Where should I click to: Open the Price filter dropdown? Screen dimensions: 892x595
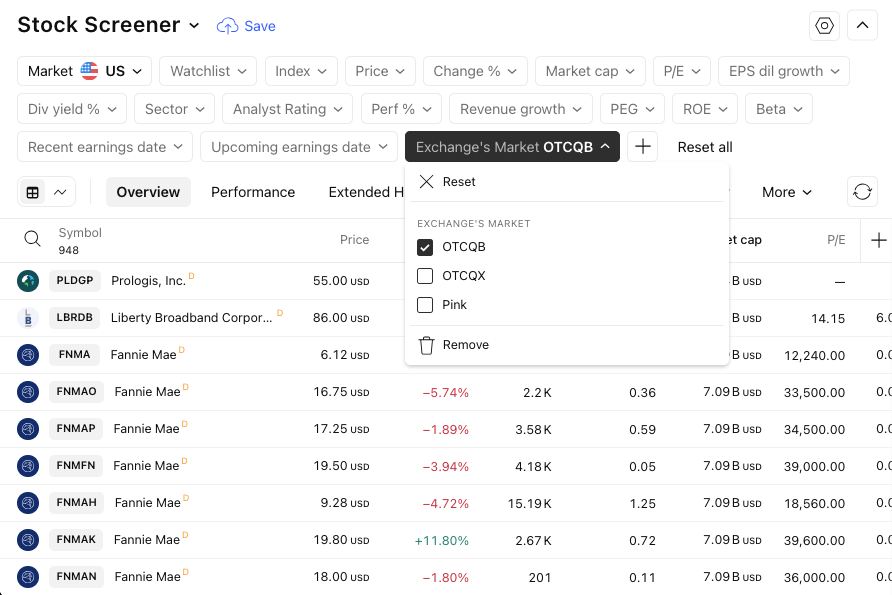point(380,71)
